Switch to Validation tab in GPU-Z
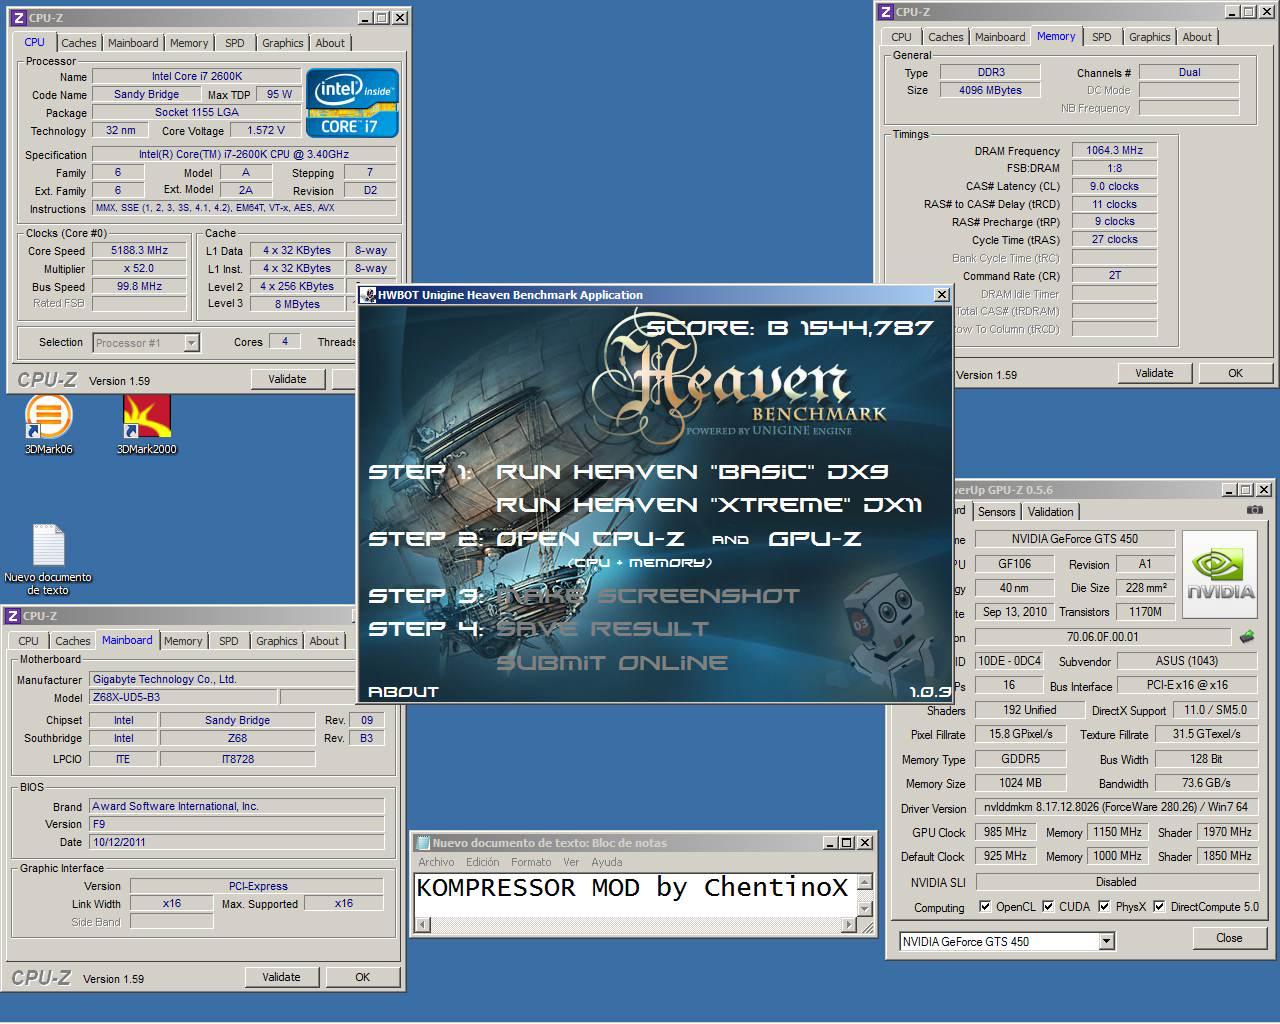This screenshot has width=1280, height=1024. (x=1050, y=511)
